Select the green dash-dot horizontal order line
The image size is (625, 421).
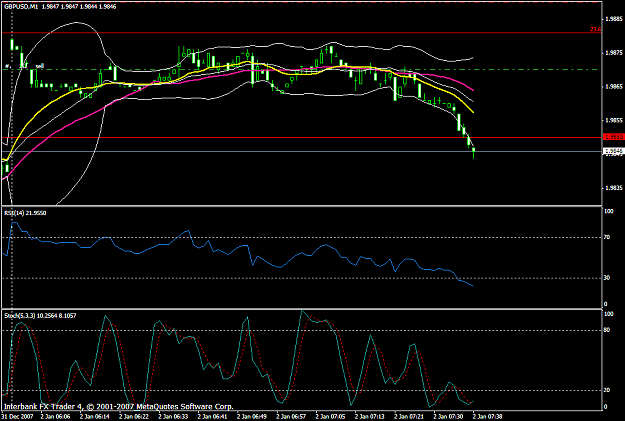click(301, 69)
